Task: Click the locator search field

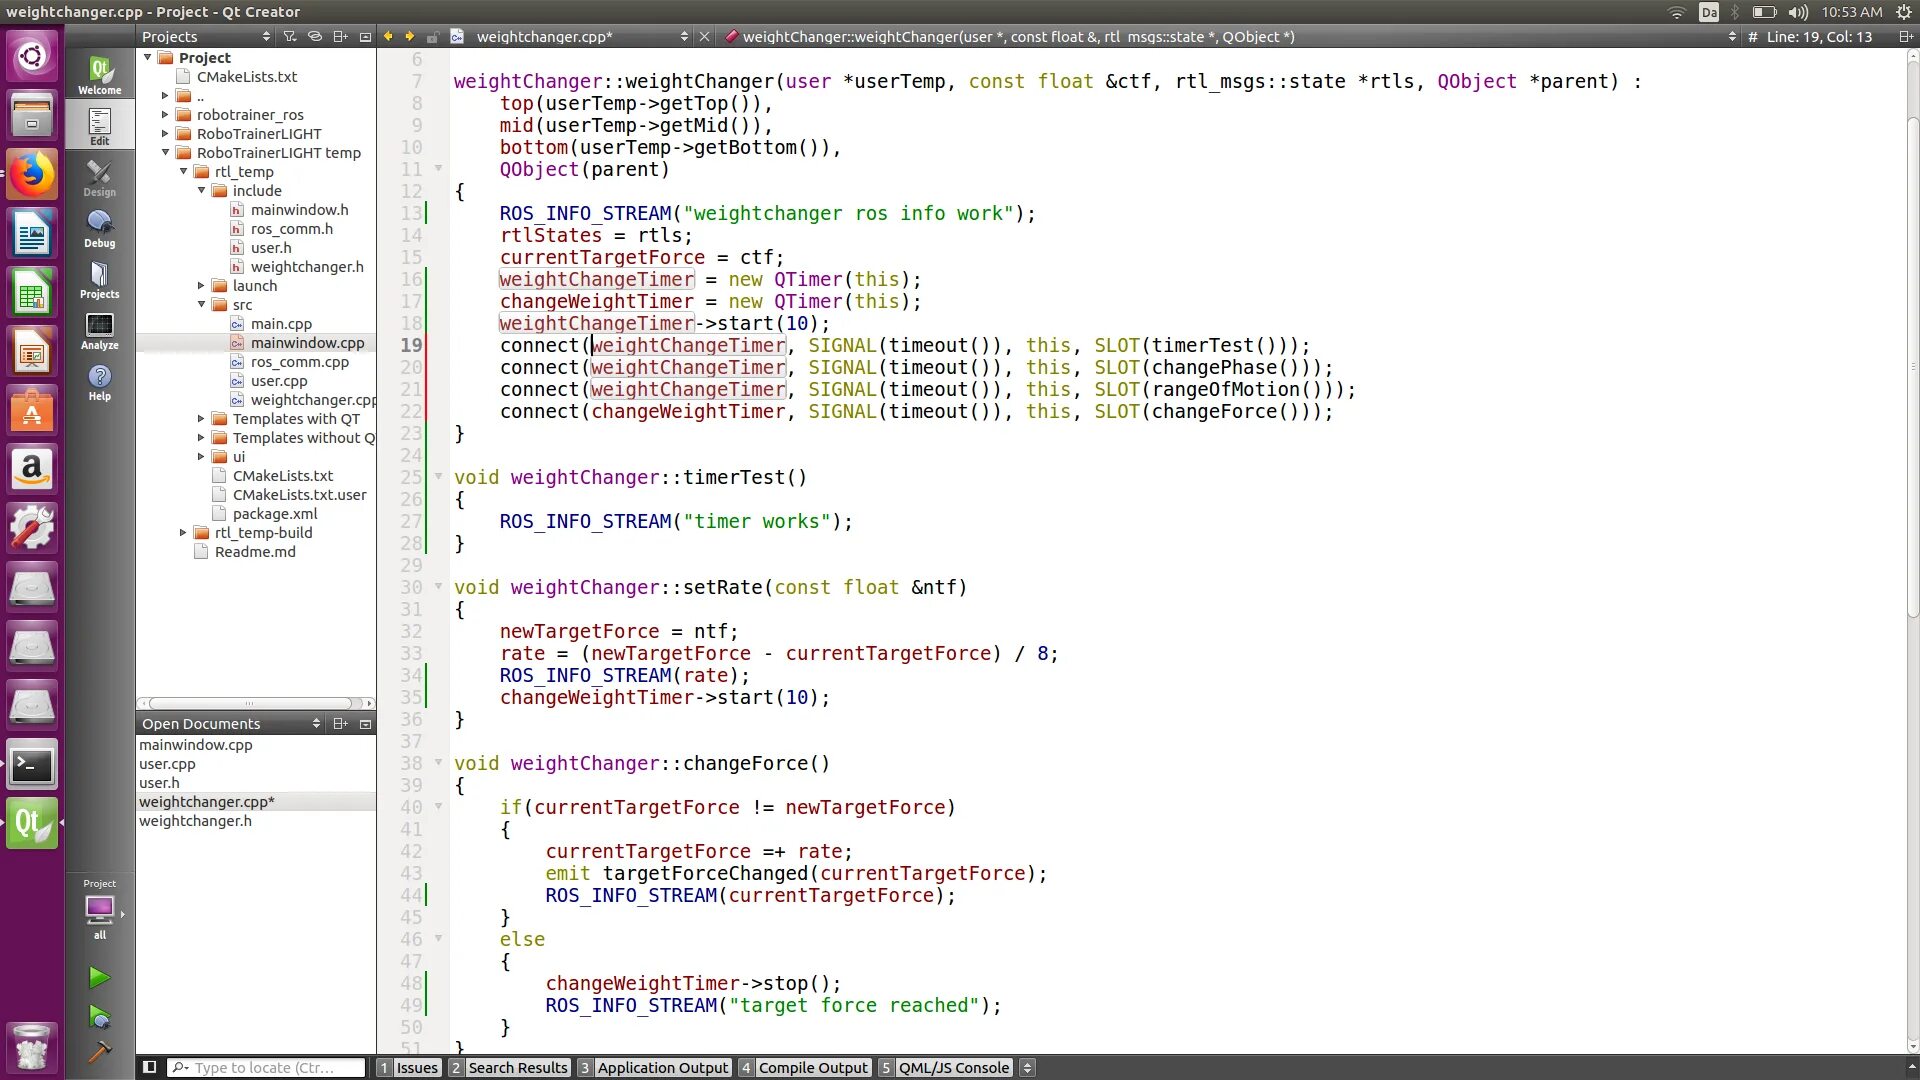Action: (268, 1067)
